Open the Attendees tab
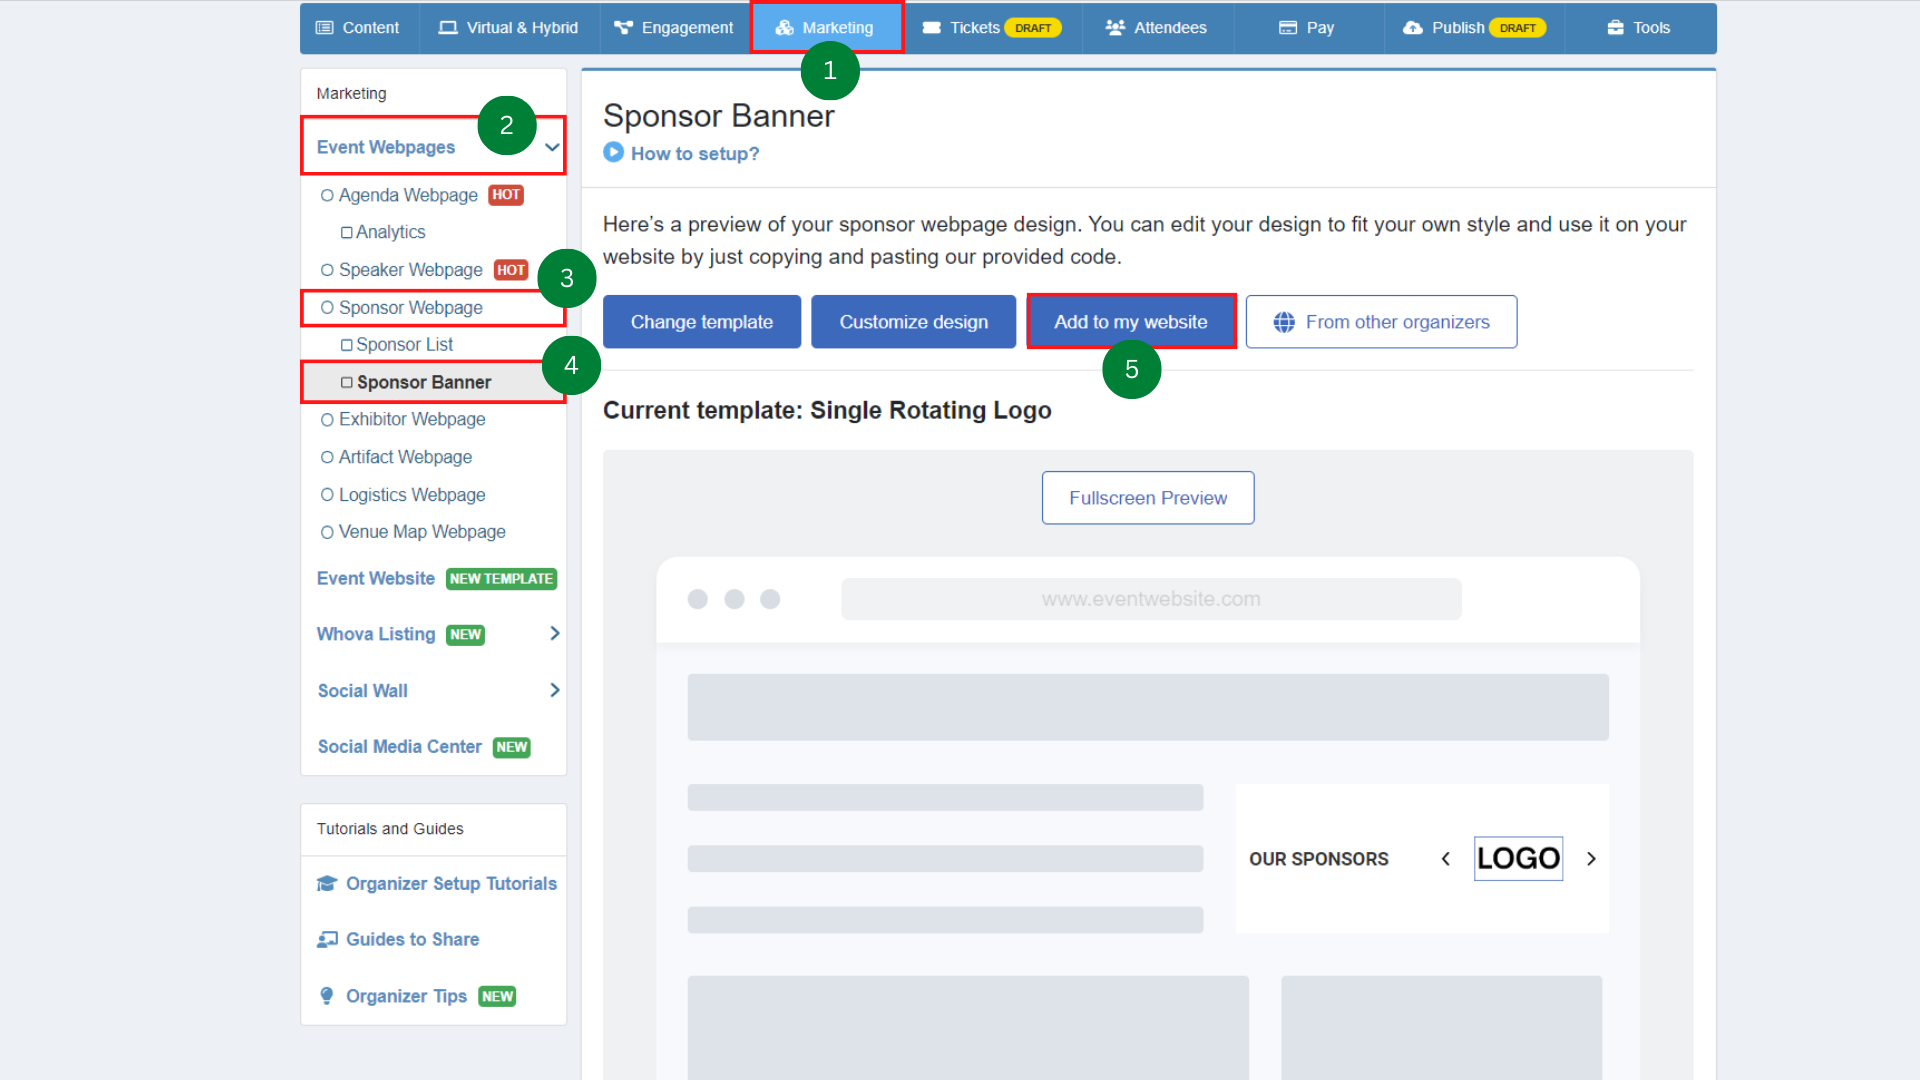Screen dimensions: 1920x1080 coord(1157,28)
